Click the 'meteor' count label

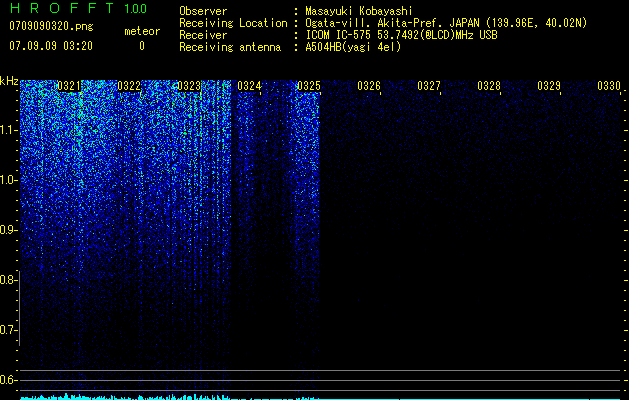pos(142,31)
